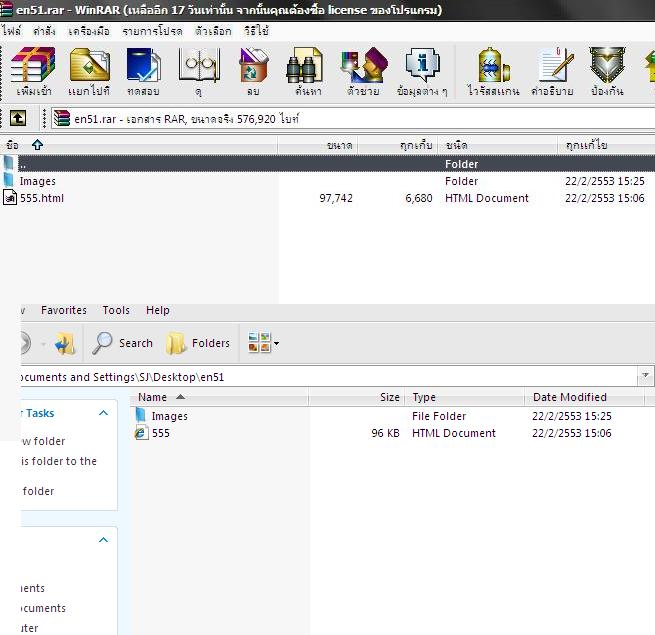Sort by ถูกแก้ไข (Modified) column header
Viewport: 655px width, 635px height.
pyautogui.click(x=606, y=145)
